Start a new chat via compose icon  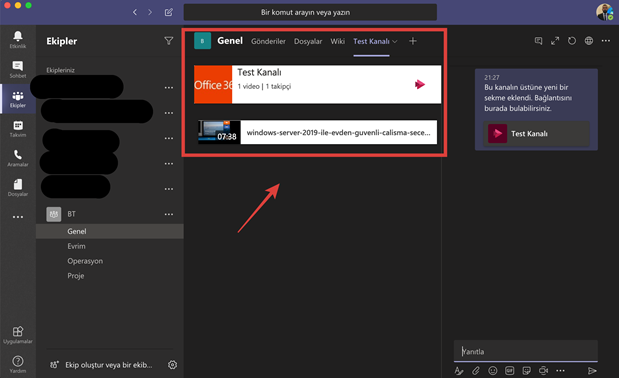click(169, 12)
